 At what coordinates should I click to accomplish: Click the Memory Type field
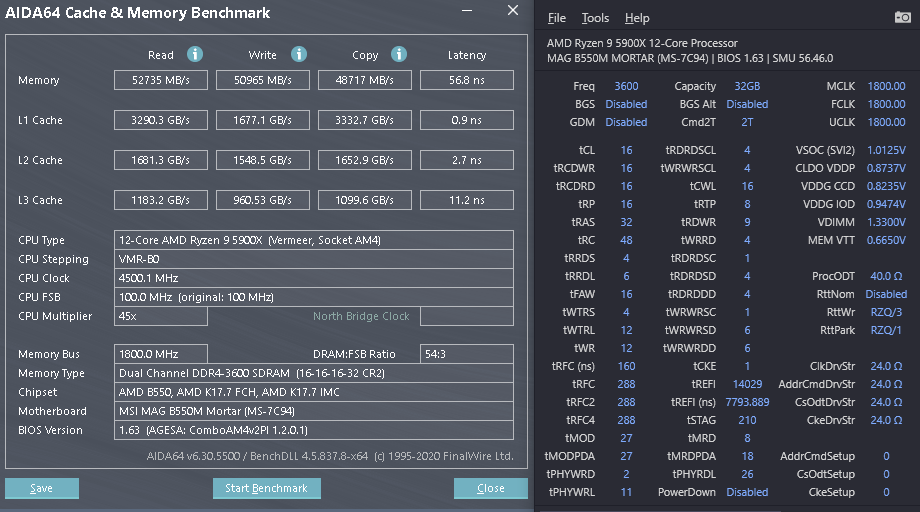coord(314,373)
